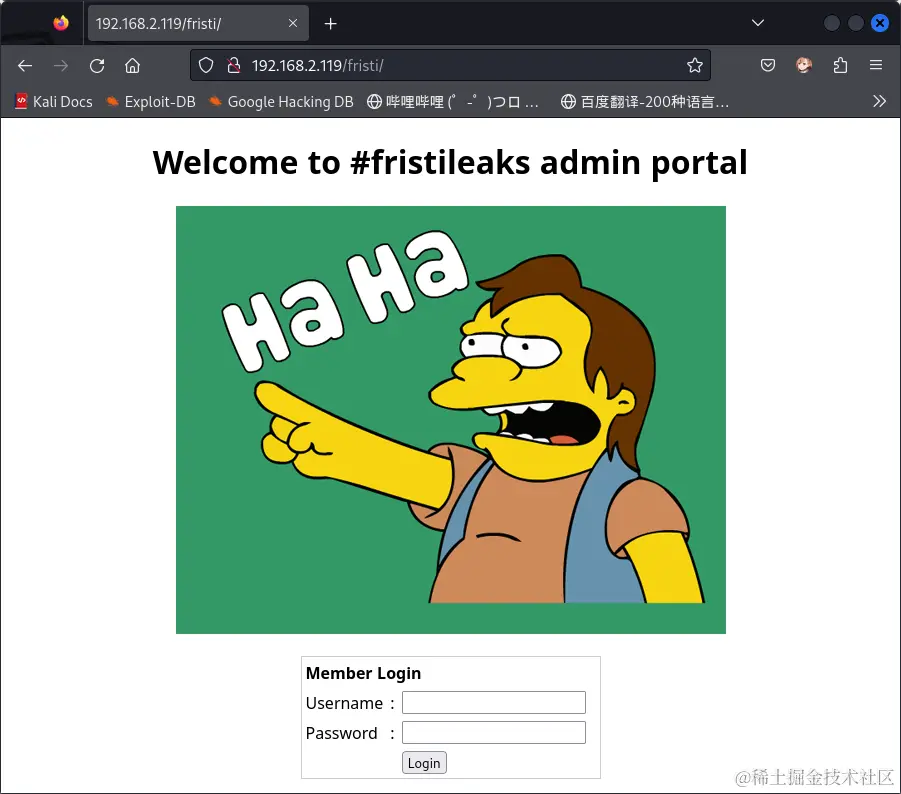Open the Firefox hamburger menu
The width and height of the screenshot is (901, 794).
876,65
